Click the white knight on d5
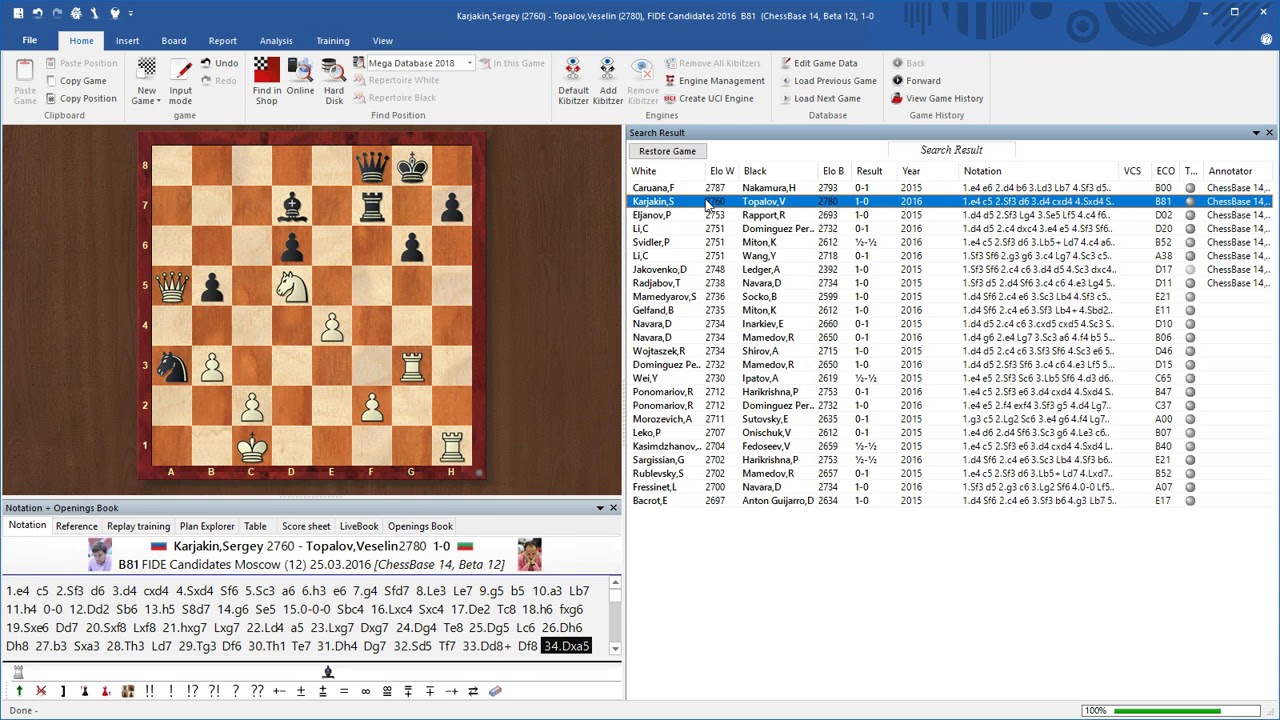 coord(291,286)
